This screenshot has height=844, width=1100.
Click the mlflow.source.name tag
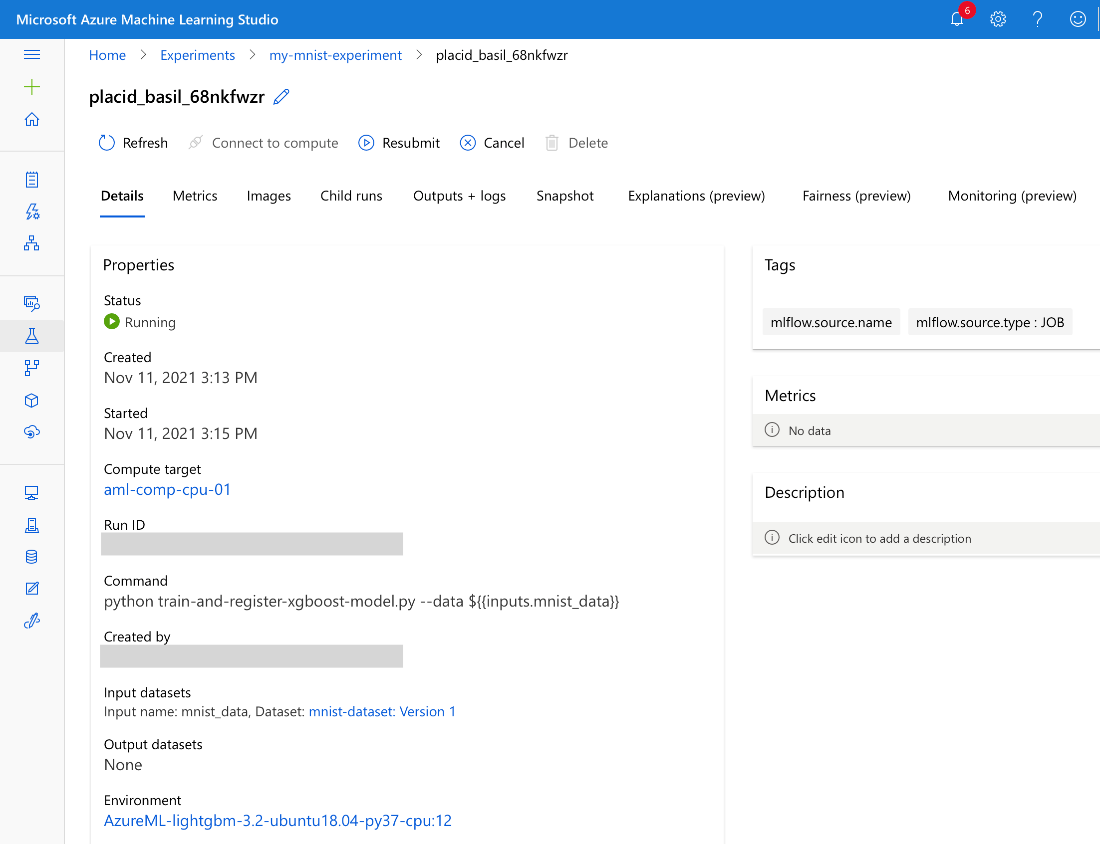(831, 322)
